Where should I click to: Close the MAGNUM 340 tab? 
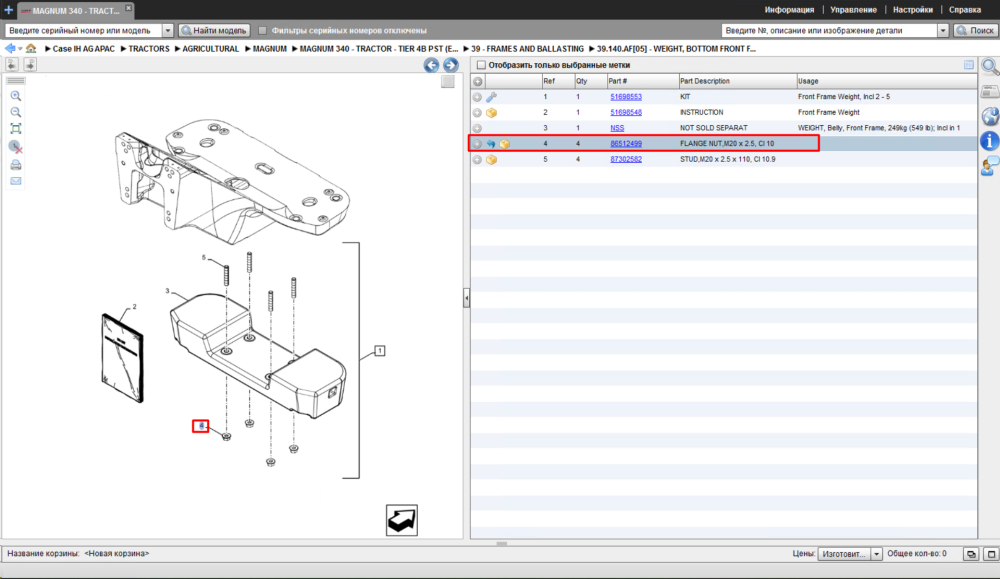click(128, 8)
